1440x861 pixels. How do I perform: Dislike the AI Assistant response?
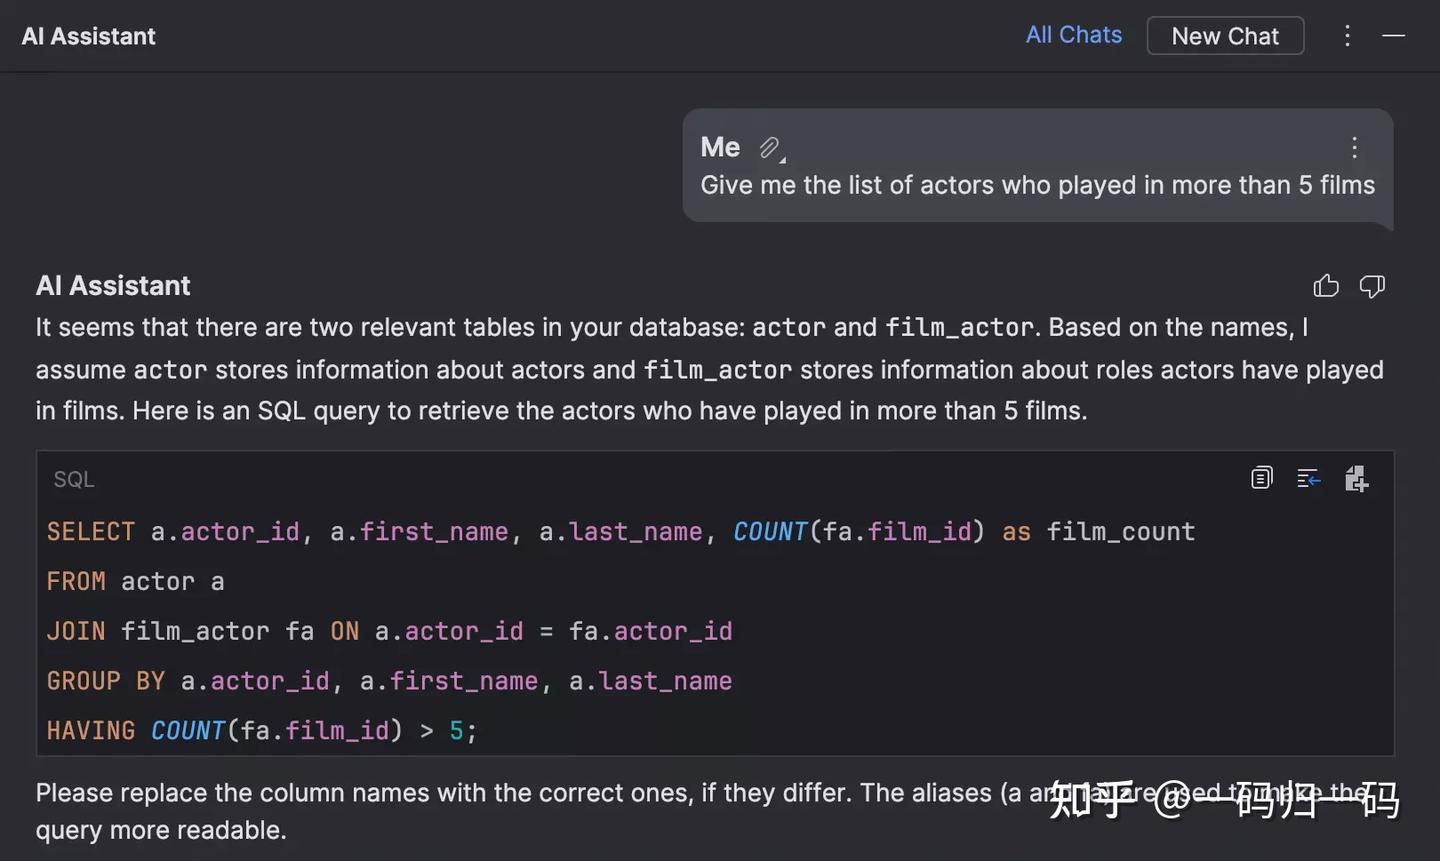click(x=1372, y=287)
